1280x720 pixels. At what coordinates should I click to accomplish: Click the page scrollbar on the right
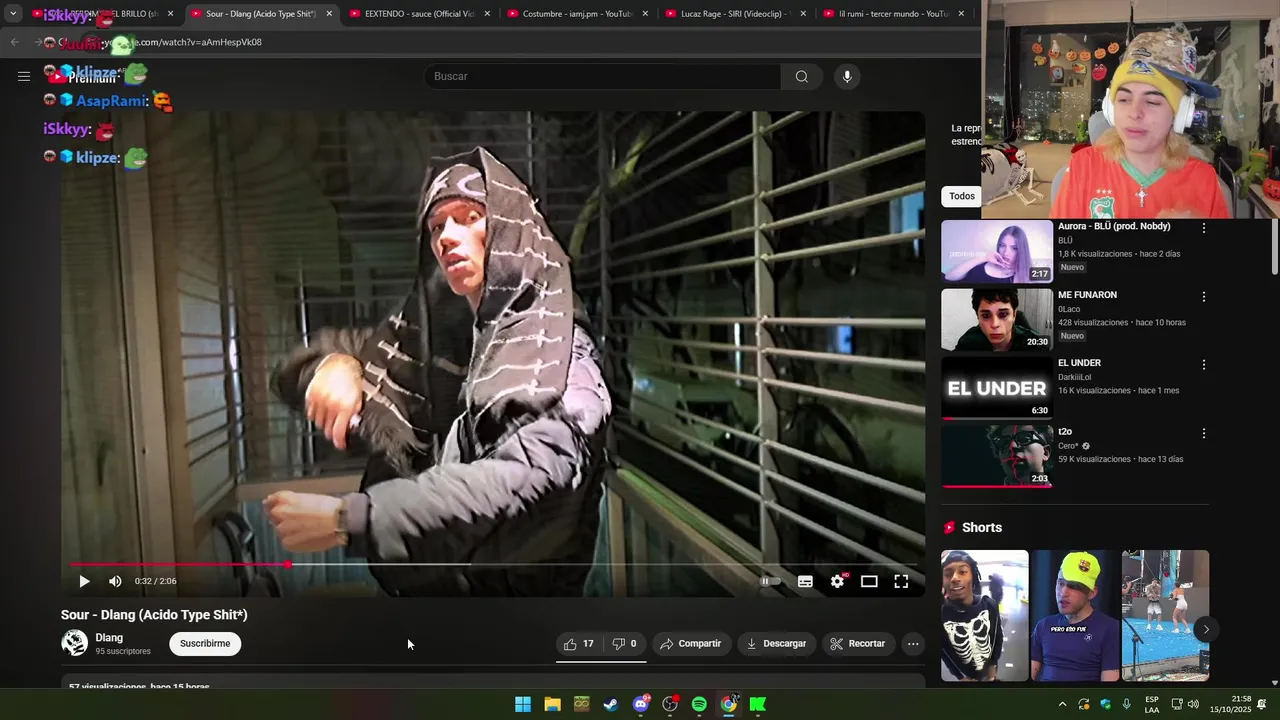coord(1274,246)
